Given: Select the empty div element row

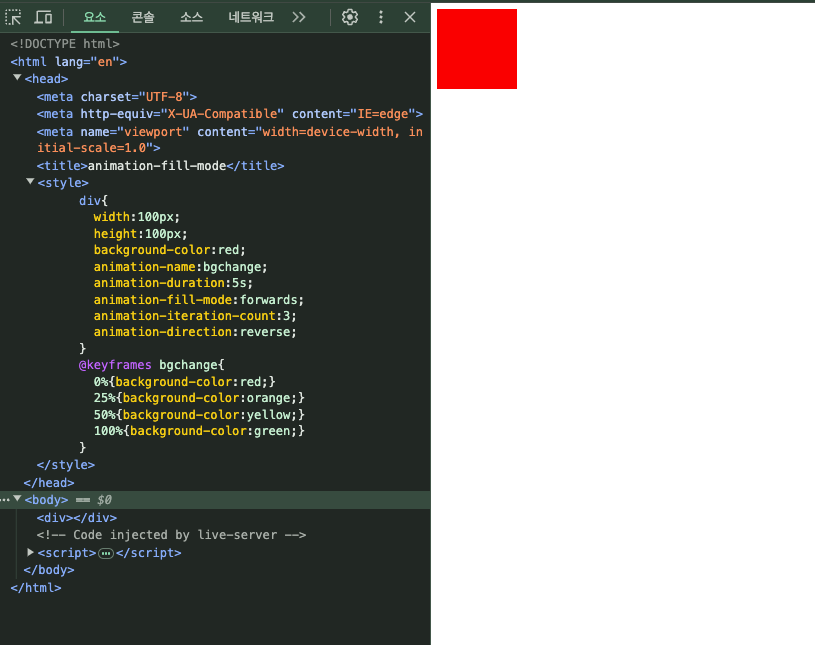Looking at the screenshot, I should tap(77, 518).
